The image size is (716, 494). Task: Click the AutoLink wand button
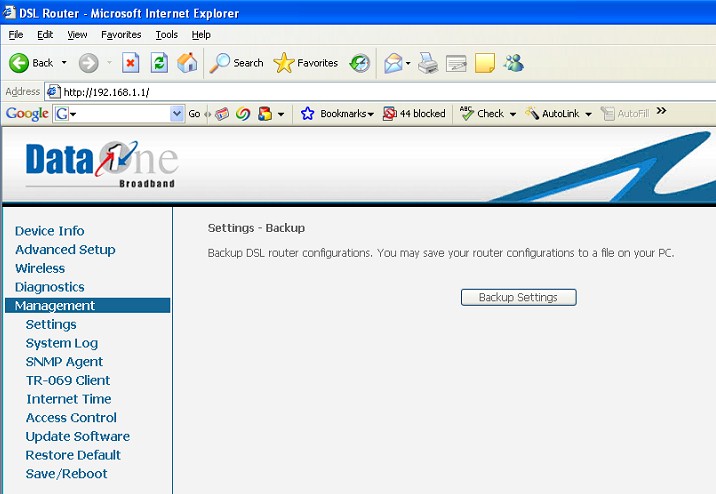click(552, 114)
